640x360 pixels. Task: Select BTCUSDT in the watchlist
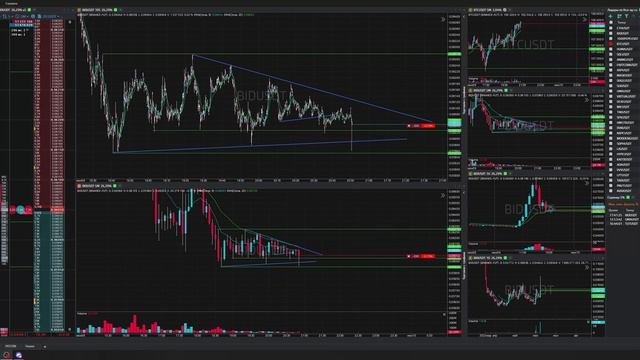click(623, 44)
